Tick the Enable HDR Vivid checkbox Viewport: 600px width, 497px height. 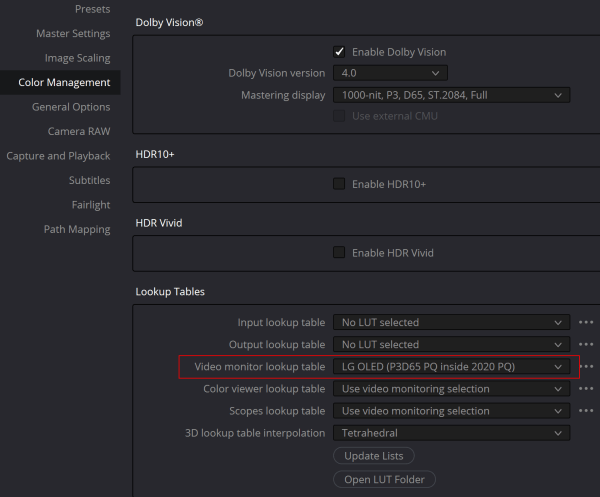pos(339,253)
